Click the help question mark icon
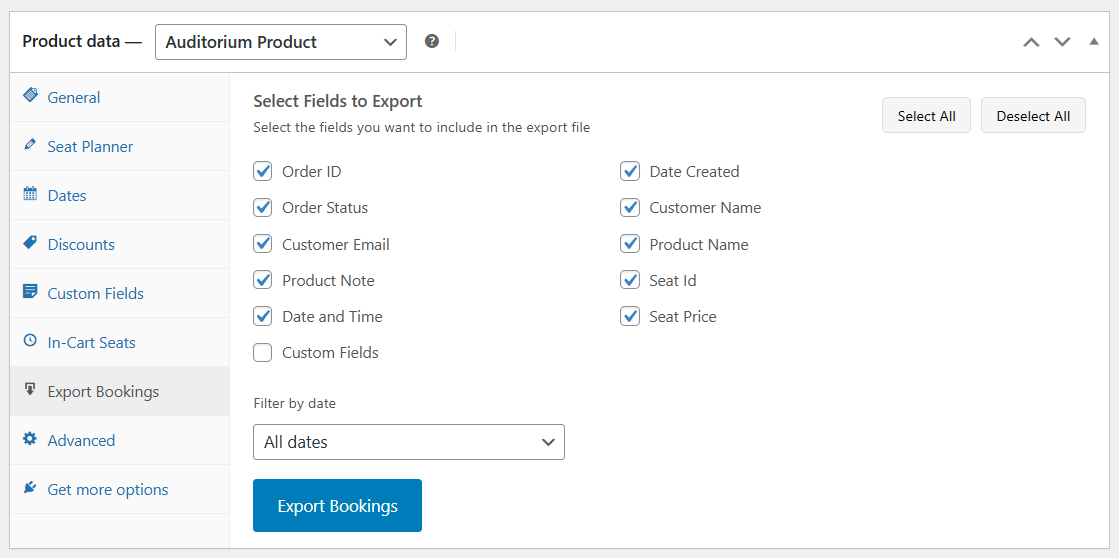 [432, 41]
